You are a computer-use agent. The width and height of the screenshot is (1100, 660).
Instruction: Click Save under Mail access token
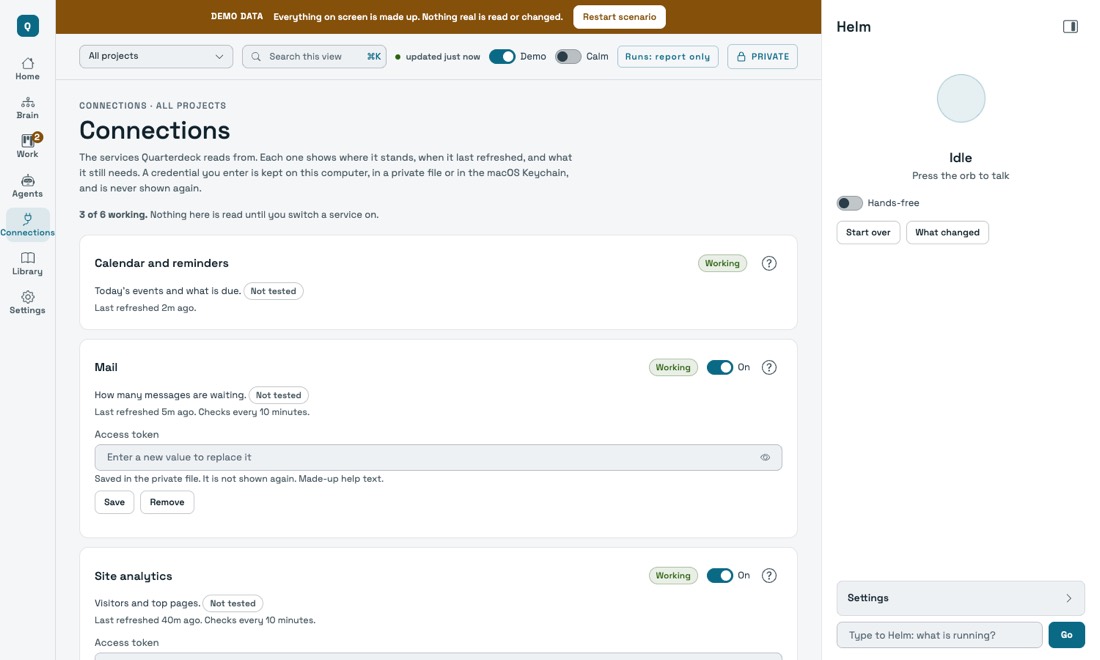[114, 502]
